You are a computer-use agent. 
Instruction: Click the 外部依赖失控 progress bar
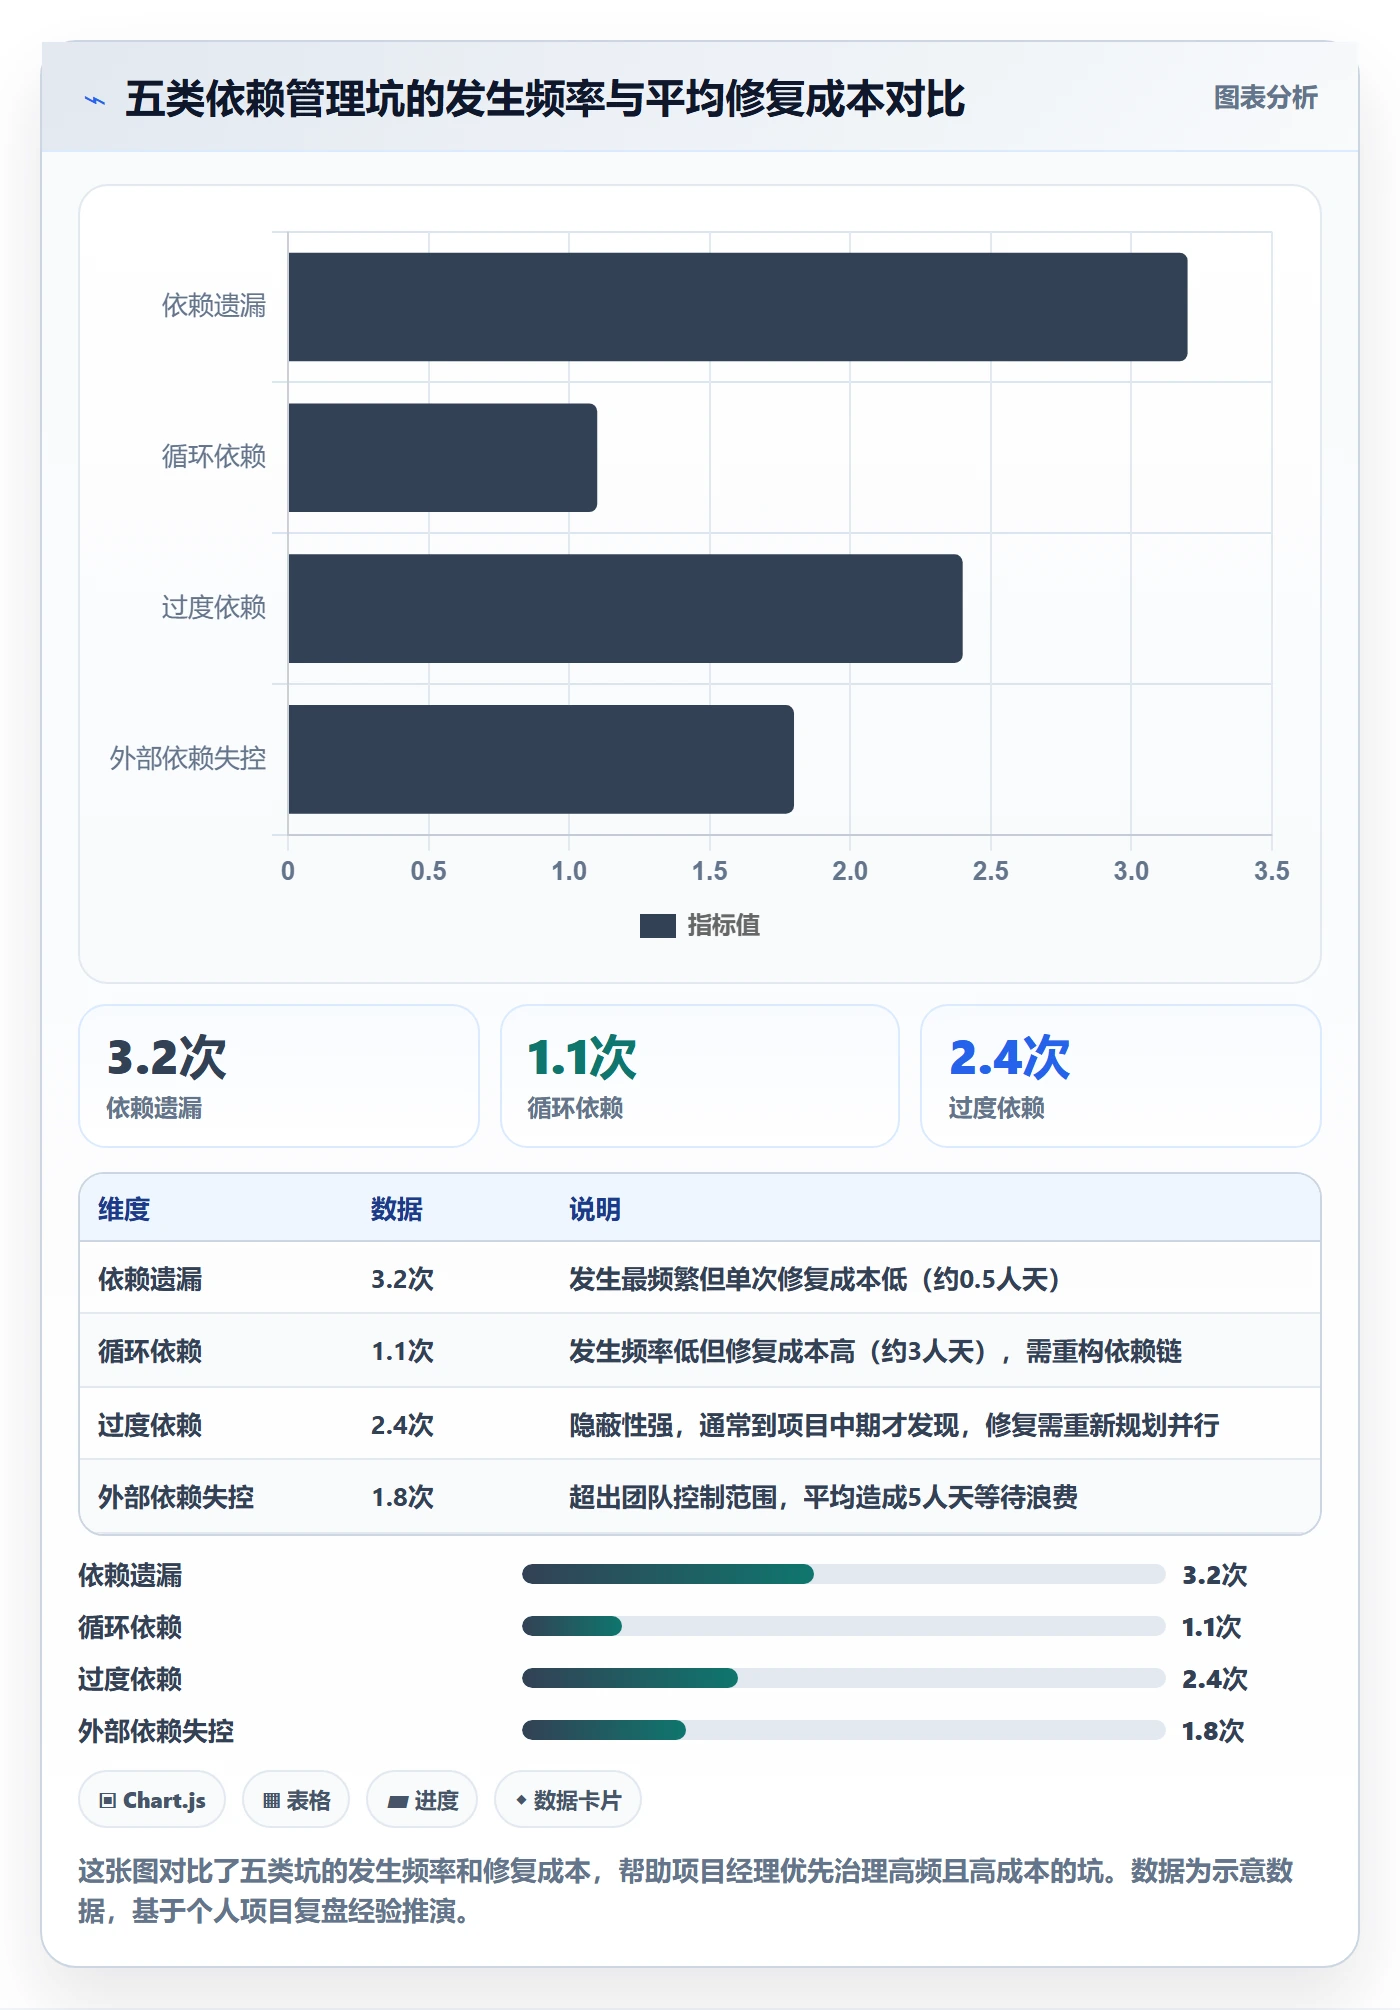[x=843, y=1730]
